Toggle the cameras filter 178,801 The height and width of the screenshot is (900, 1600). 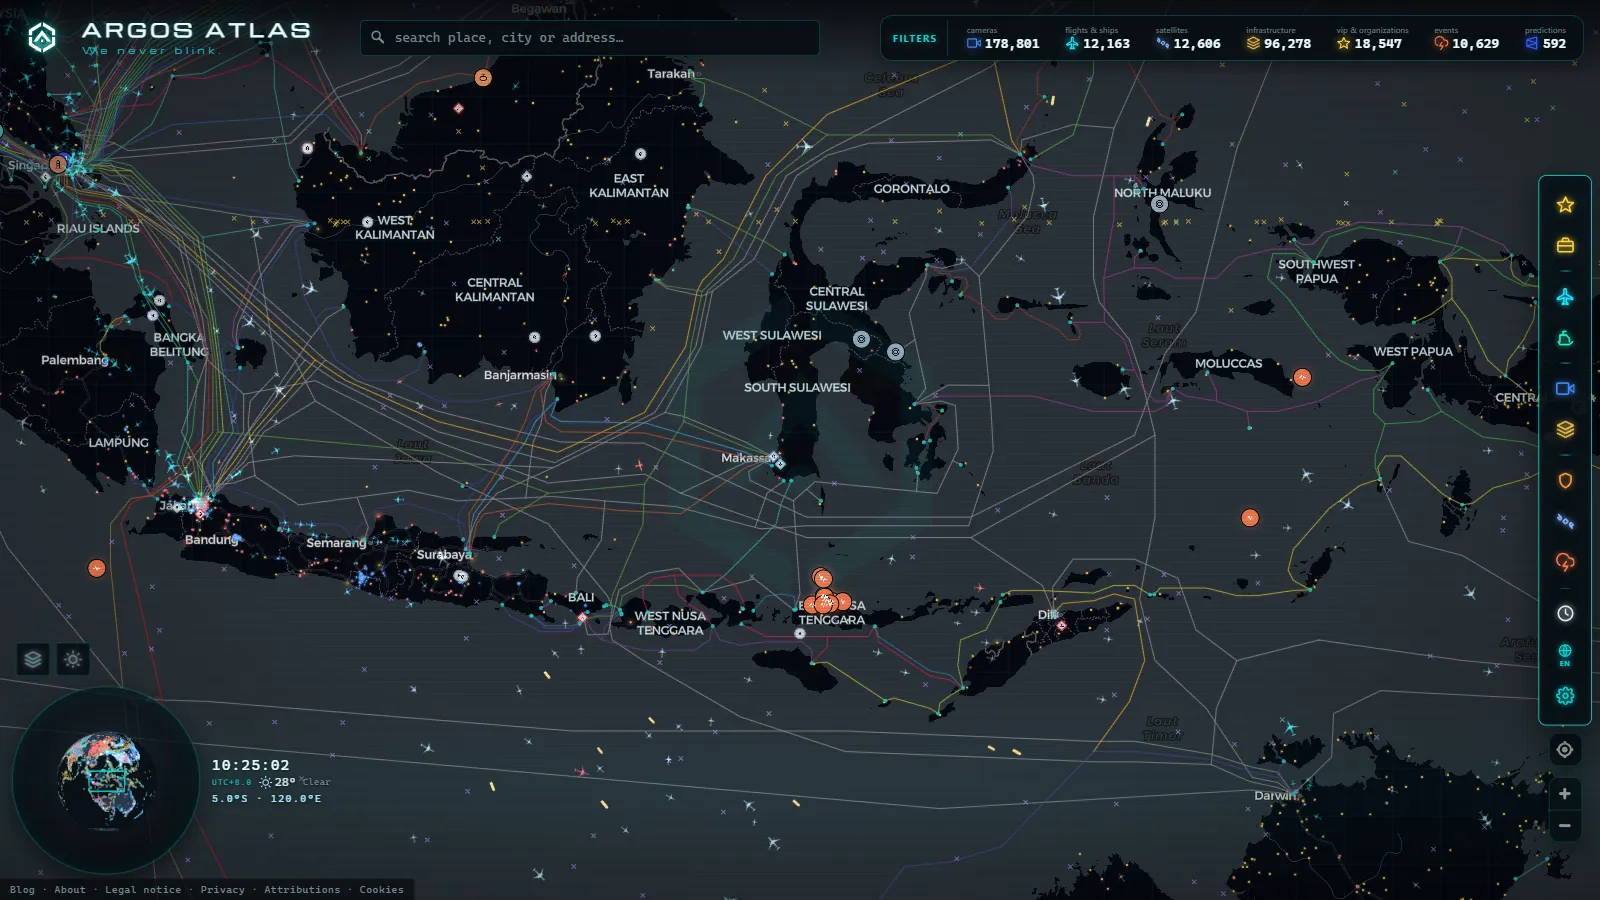tap(1003, 38)
